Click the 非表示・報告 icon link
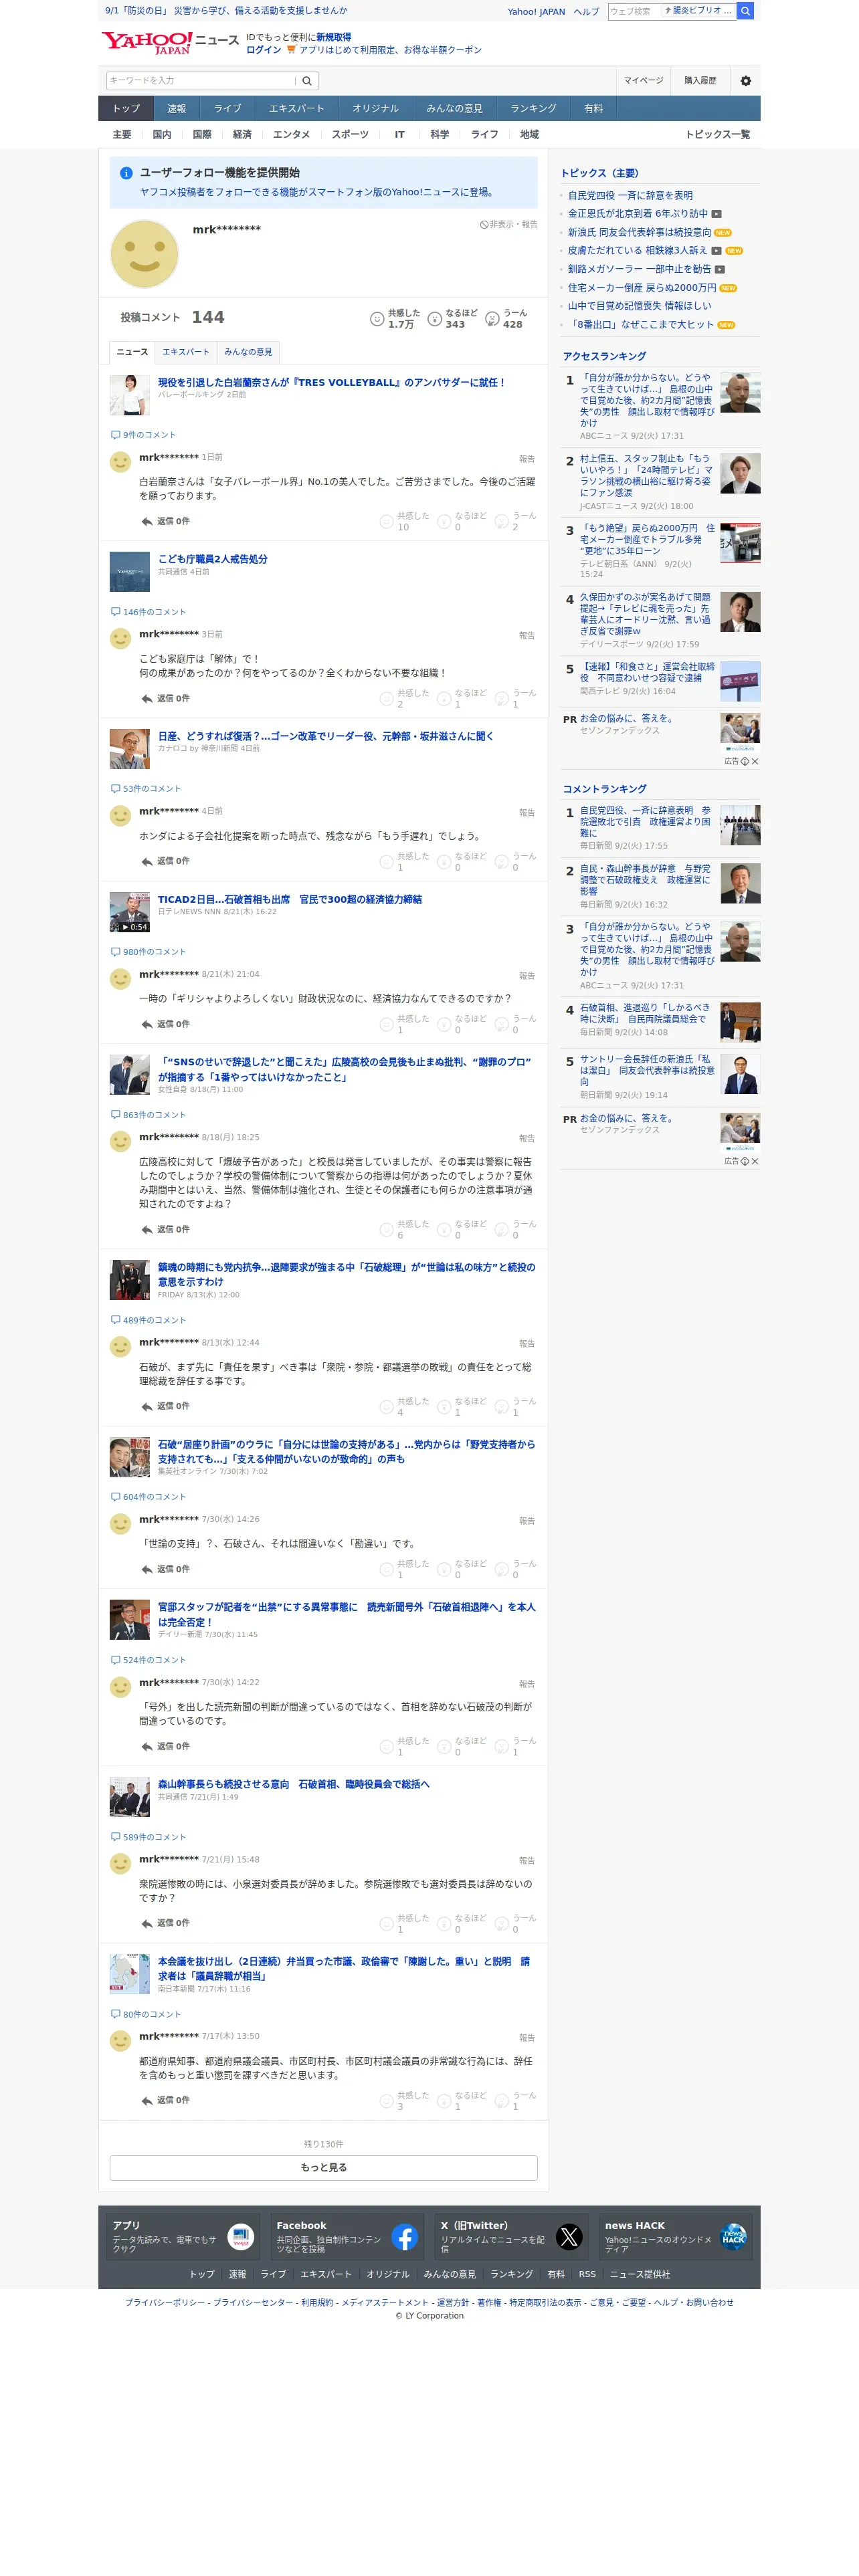The width and height of the screenshot is (859, 2576). (x=509, y=225)
